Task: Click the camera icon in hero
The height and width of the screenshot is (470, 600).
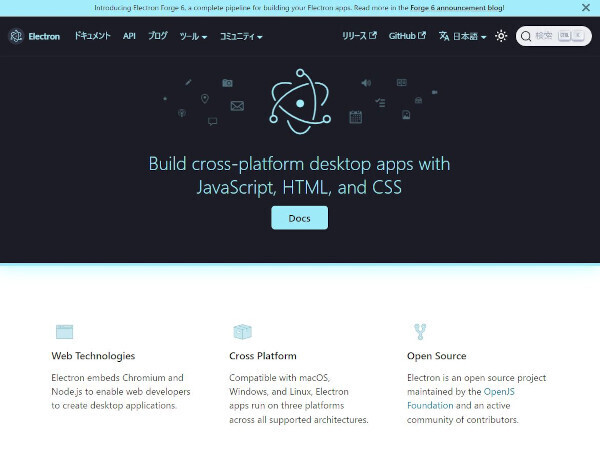Action: [x=227, y=83]
